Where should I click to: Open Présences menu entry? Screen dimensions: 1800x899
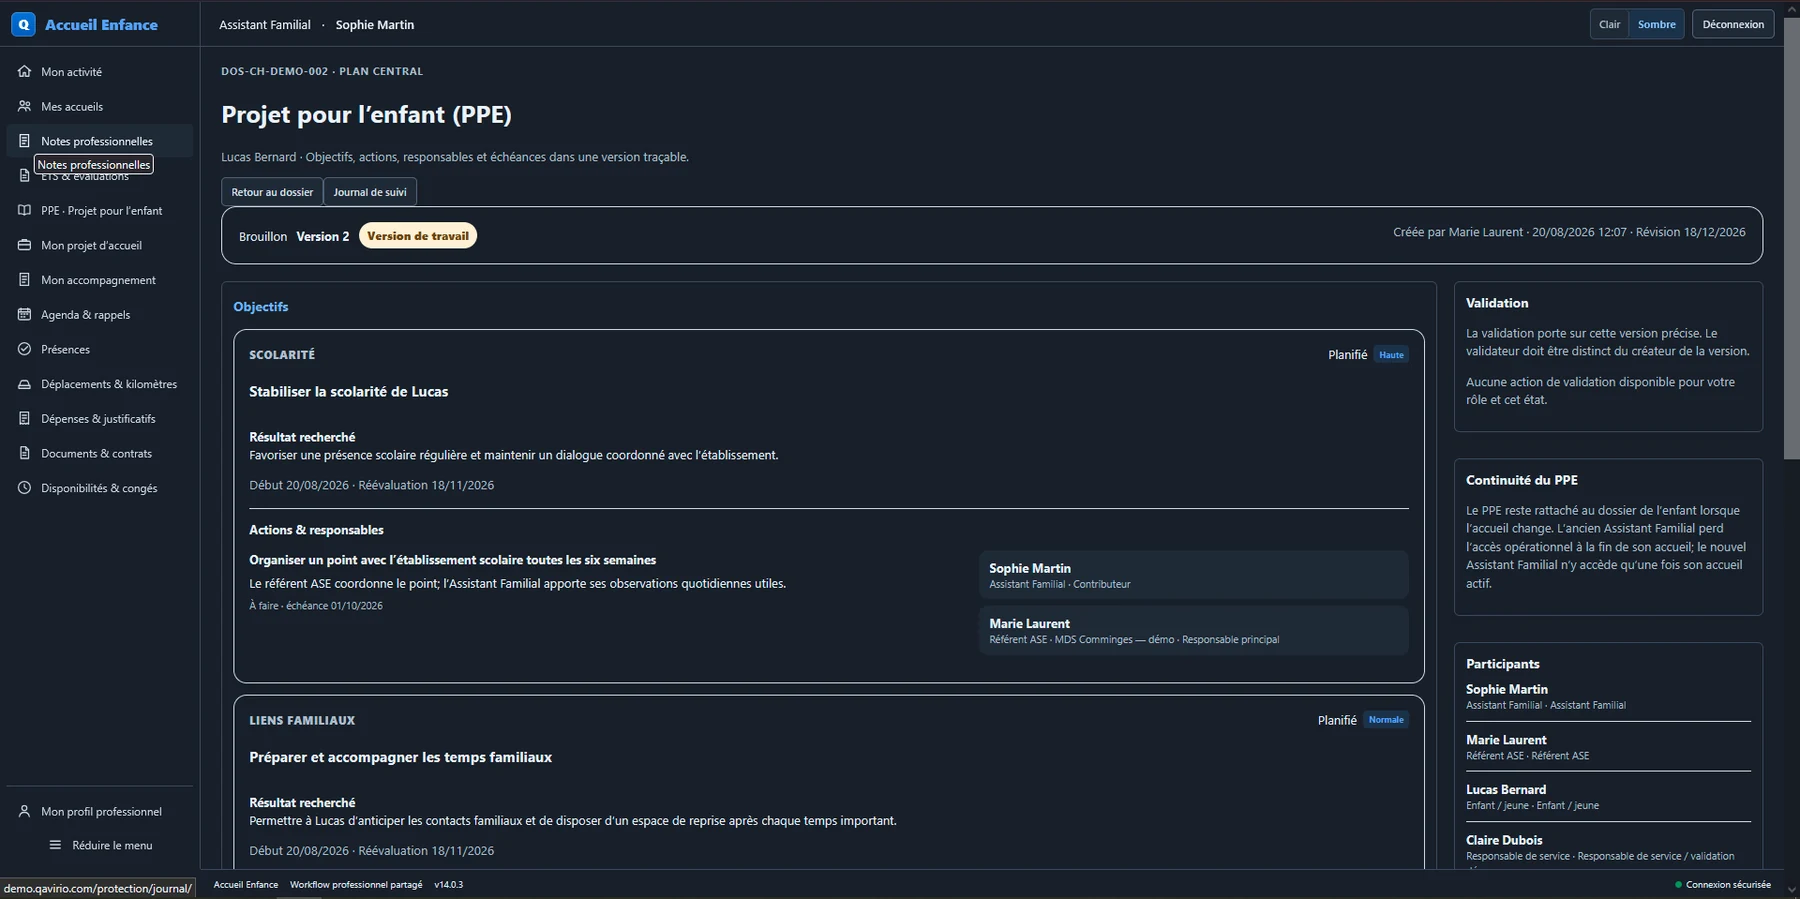pyautogui.click(x=99, y=349)
